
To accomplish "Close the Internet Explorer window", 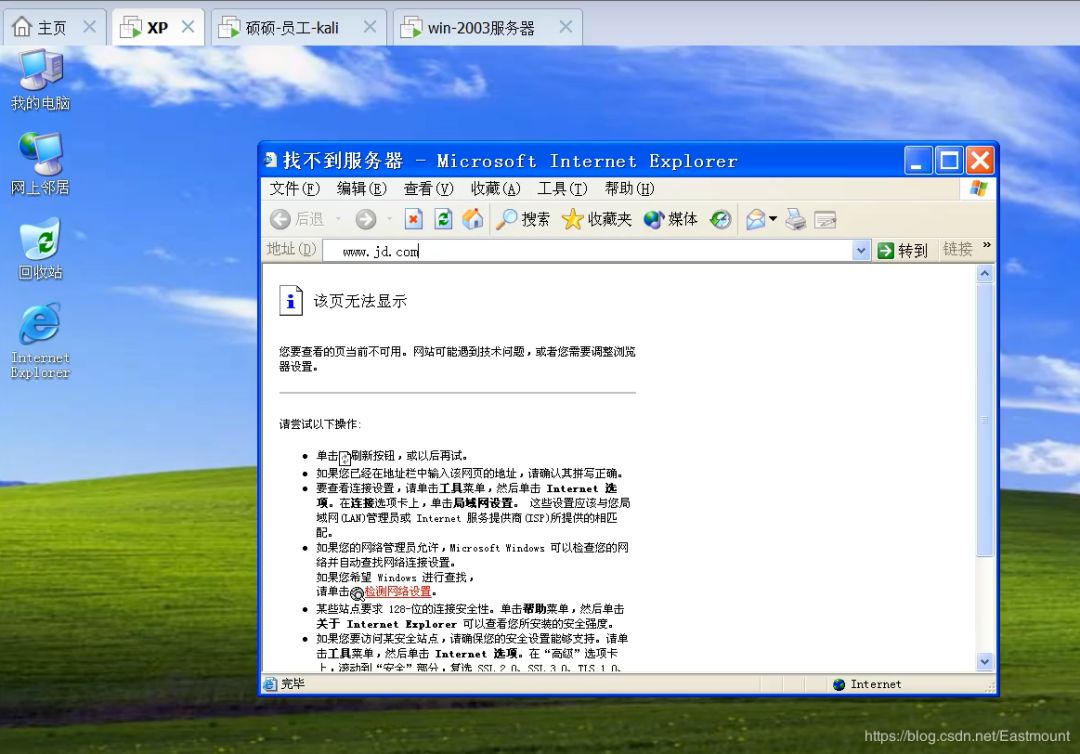I will [x=979, y=161].
